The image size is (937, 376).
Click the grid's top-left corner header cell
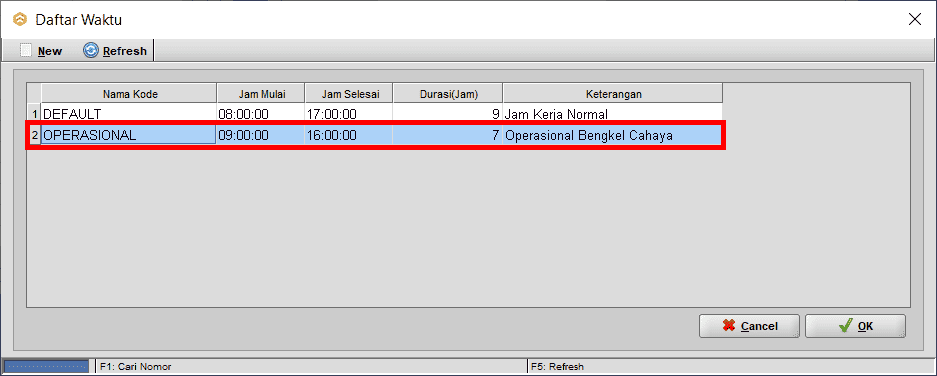tap(35, 94)
